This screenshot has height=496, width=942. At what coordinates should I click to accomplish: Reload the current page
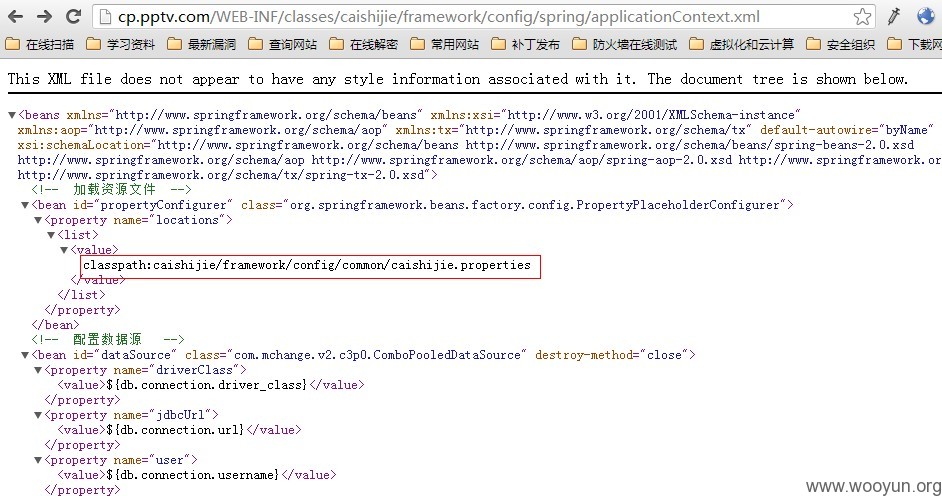pyautogui.click(x=73, y=16)
